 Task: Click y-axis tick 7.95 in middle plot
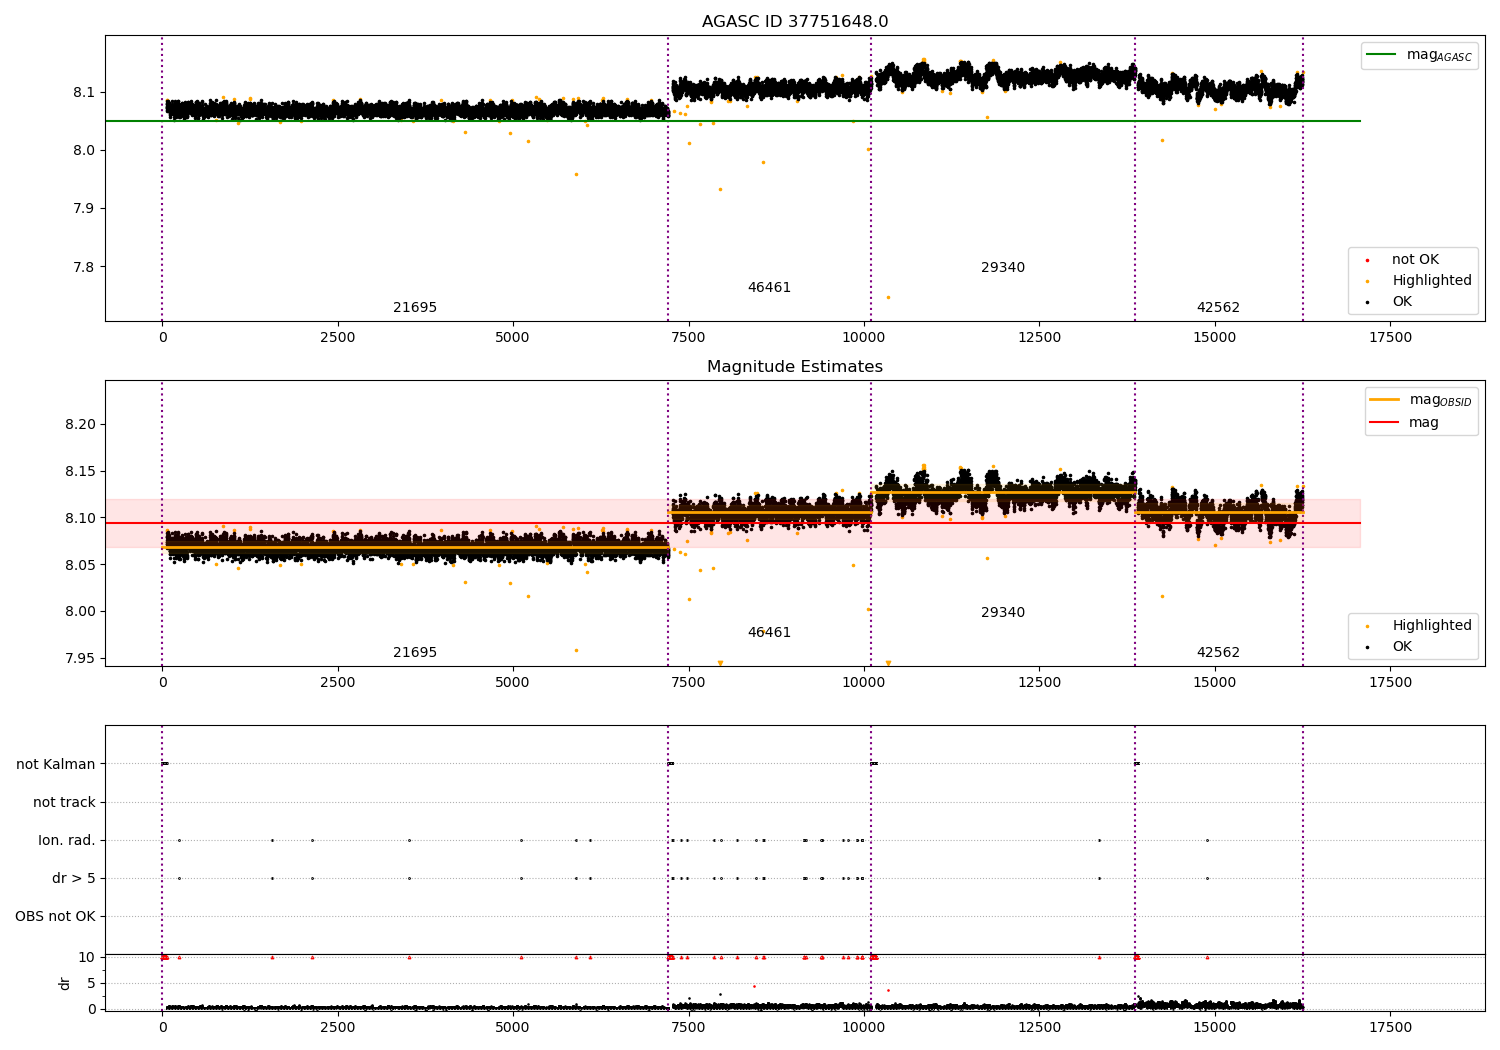79,659
